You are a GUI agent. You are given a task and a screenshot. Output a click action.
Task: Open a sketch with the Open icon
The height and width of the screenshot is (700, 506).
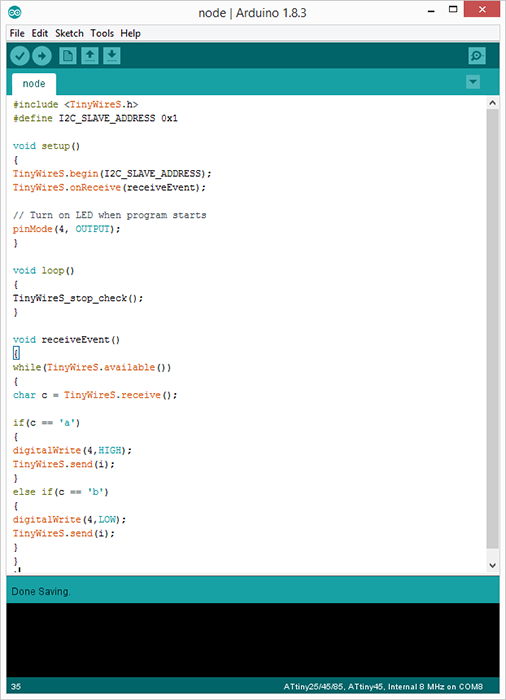90,56
